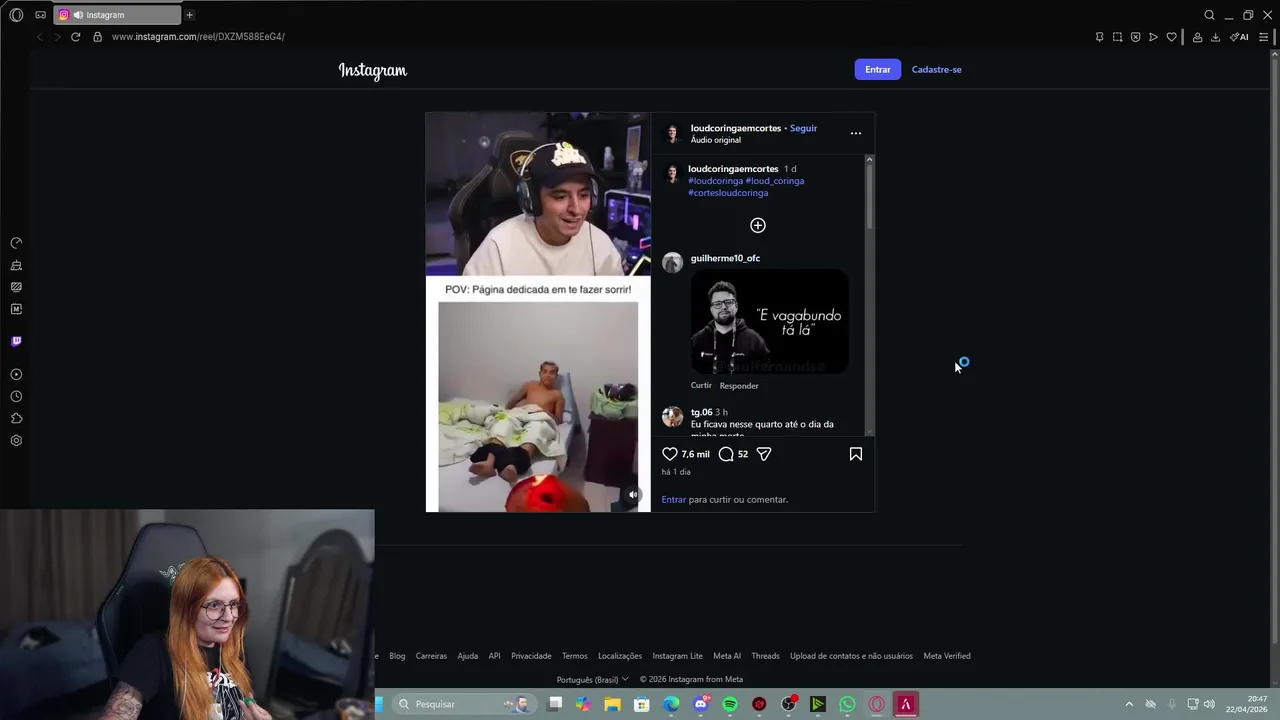
Task: Open the Privacidade footer link
Action: pyautogui.click(x=531, y=656)
